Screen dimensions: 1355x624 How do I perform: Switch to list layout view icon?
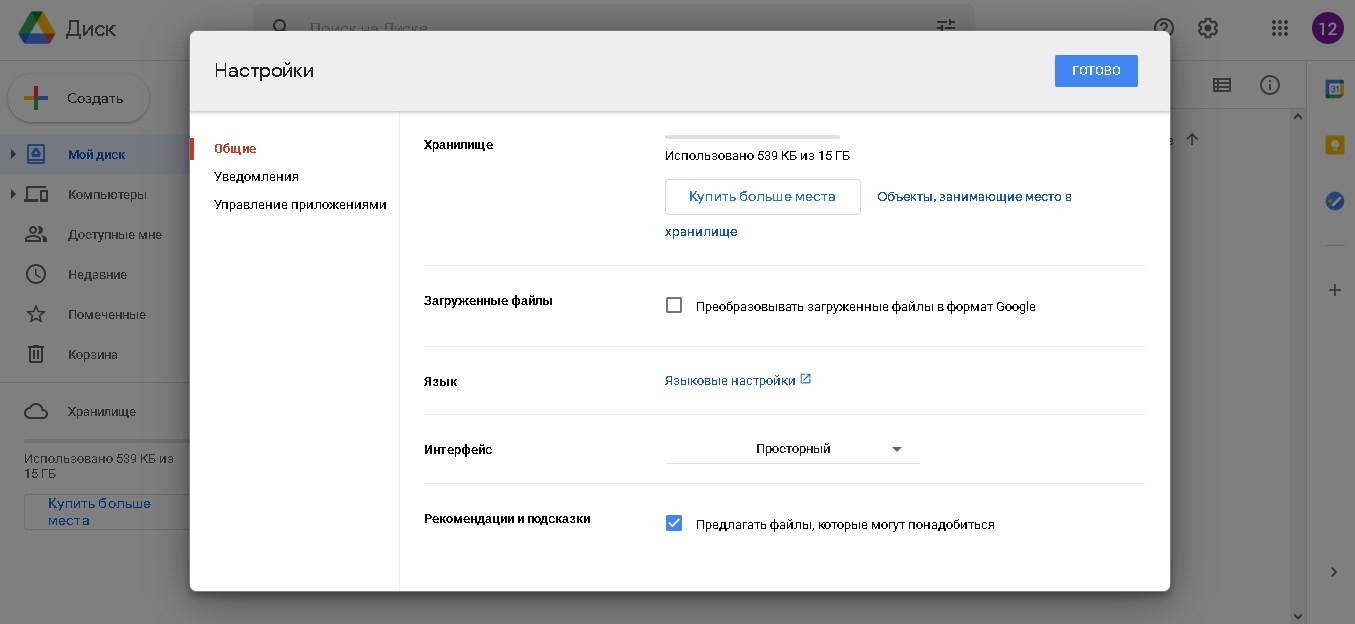pos(1221,85)
